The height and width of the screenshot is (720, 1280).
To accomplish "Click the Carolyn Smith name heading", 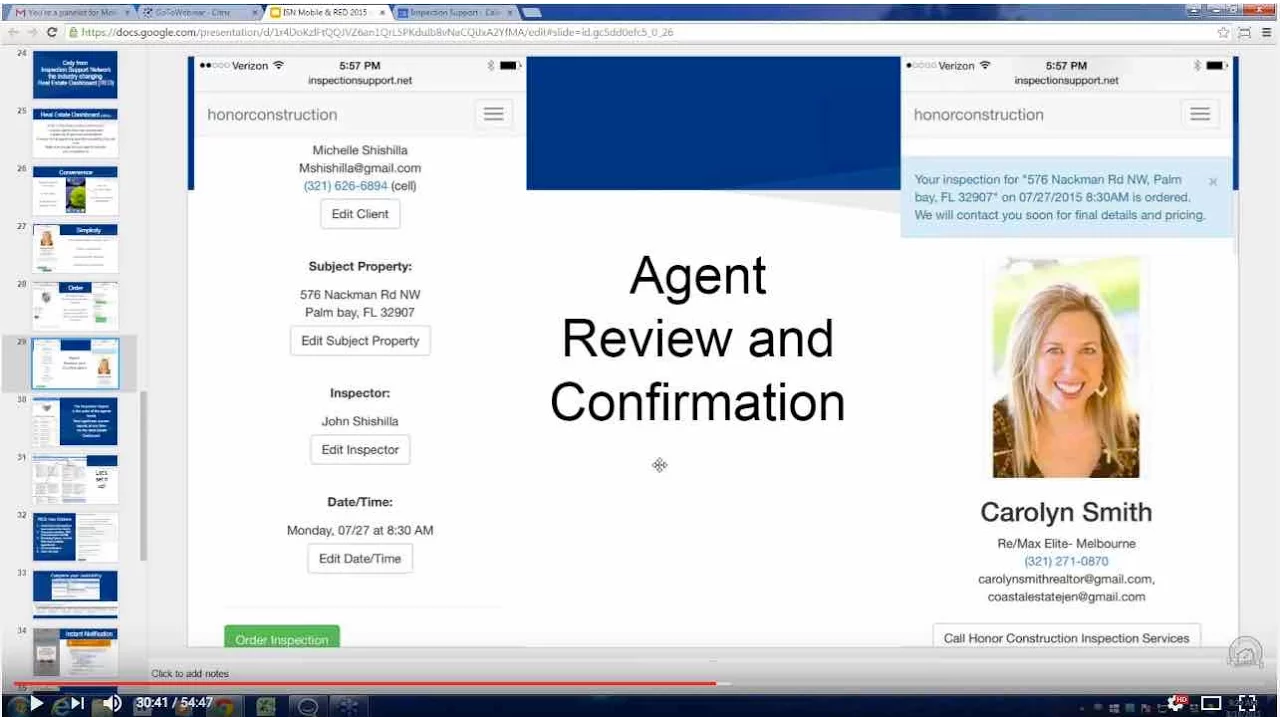I will 1066,512.
